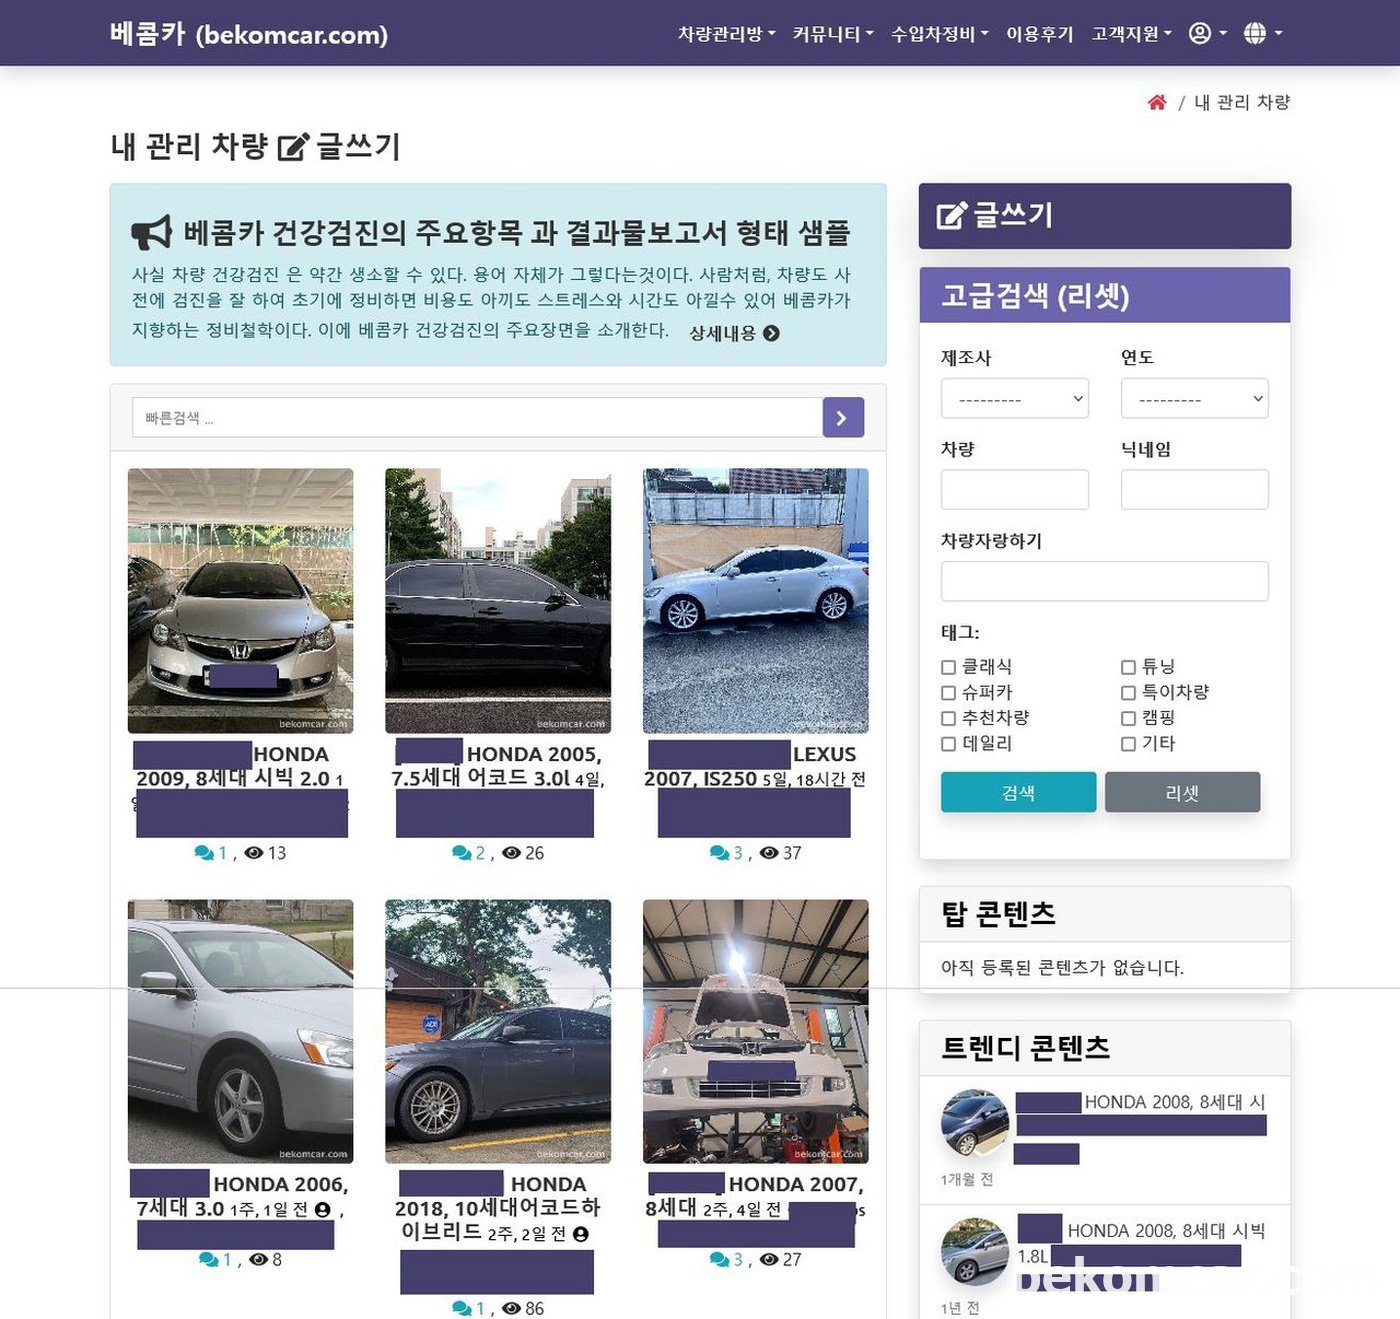Viewport: 1400px width, 1319px height.
Task: Open the HONDA 2006 silver sedan thumbnail
Action: (x=240, y=1031)
